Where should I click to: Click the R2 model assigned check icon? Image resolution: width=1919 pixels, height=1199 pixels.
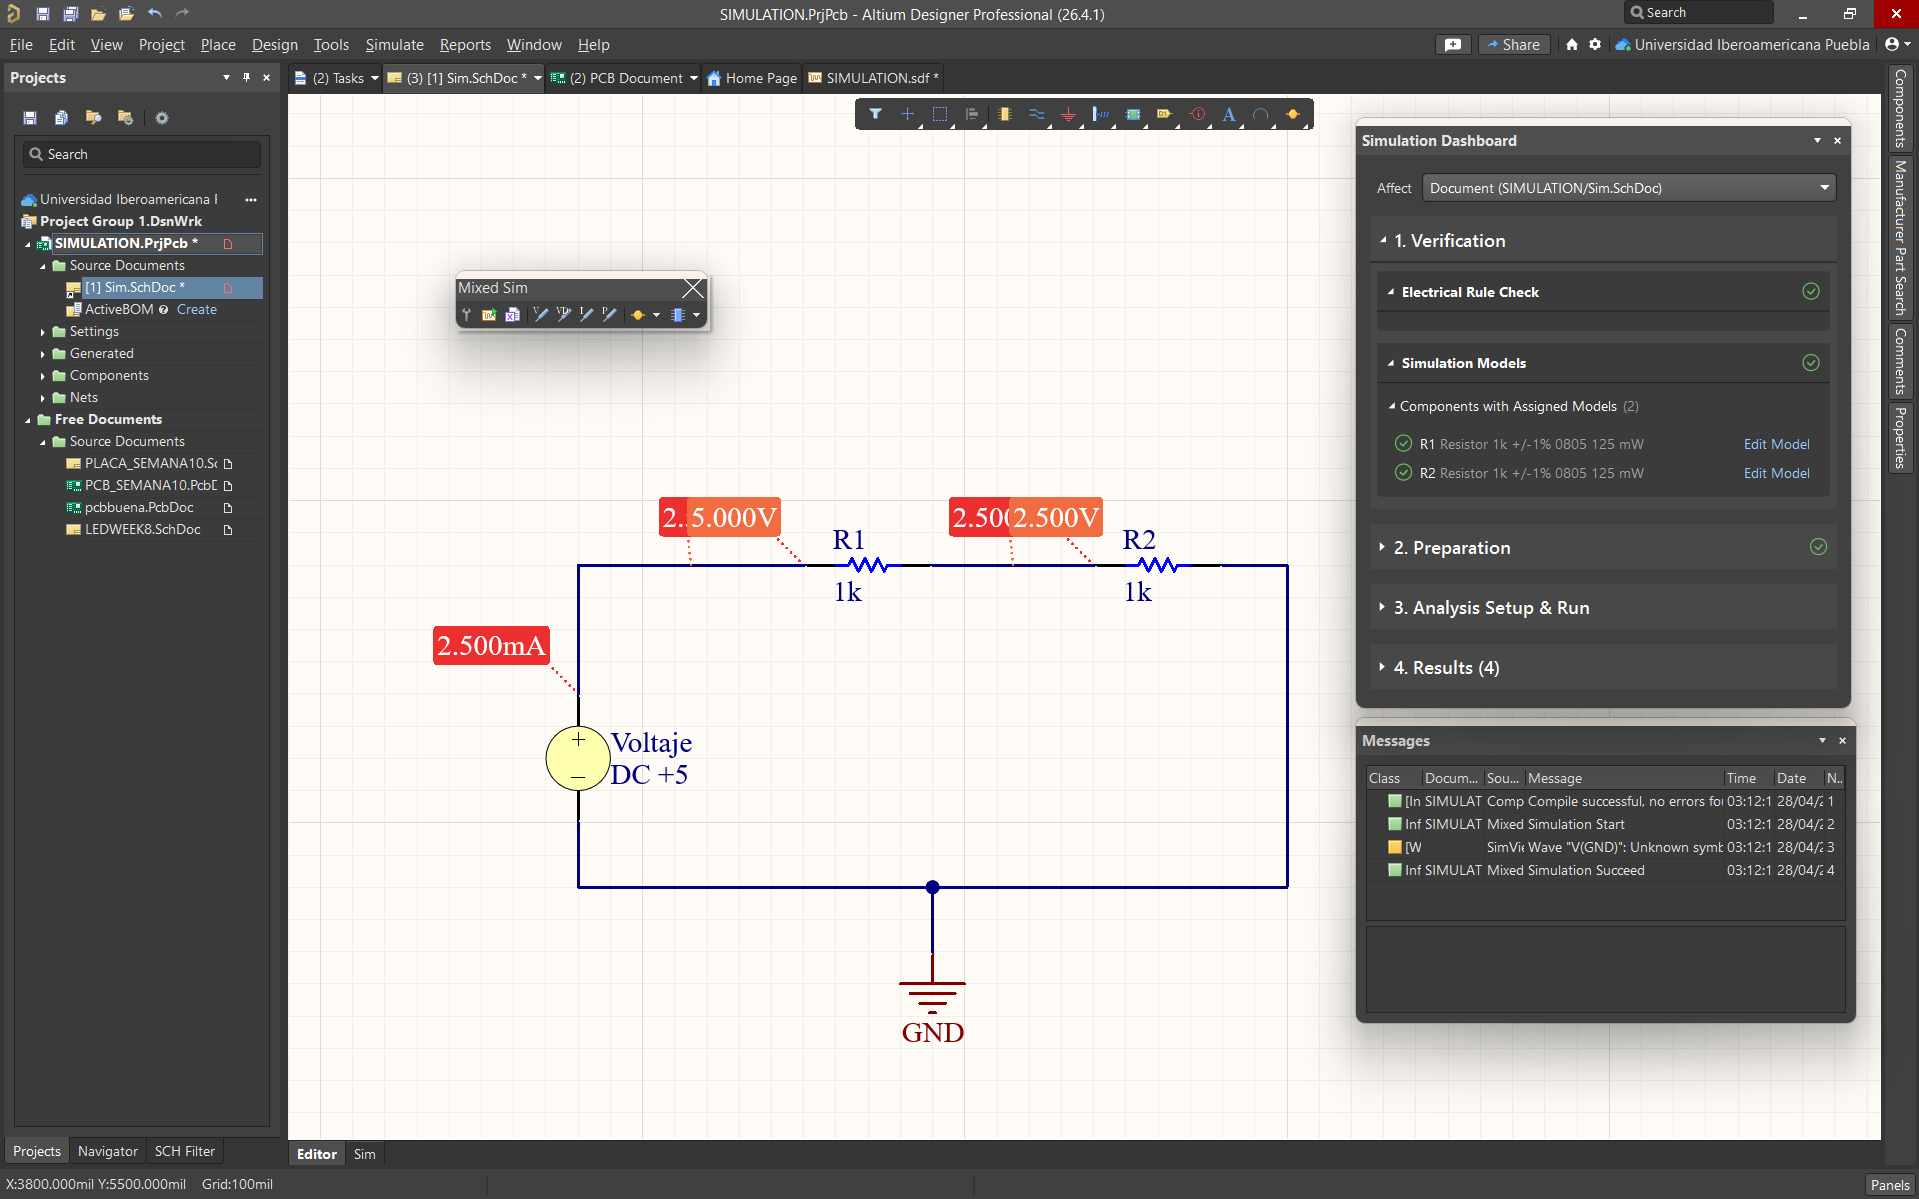(1403, 472)
